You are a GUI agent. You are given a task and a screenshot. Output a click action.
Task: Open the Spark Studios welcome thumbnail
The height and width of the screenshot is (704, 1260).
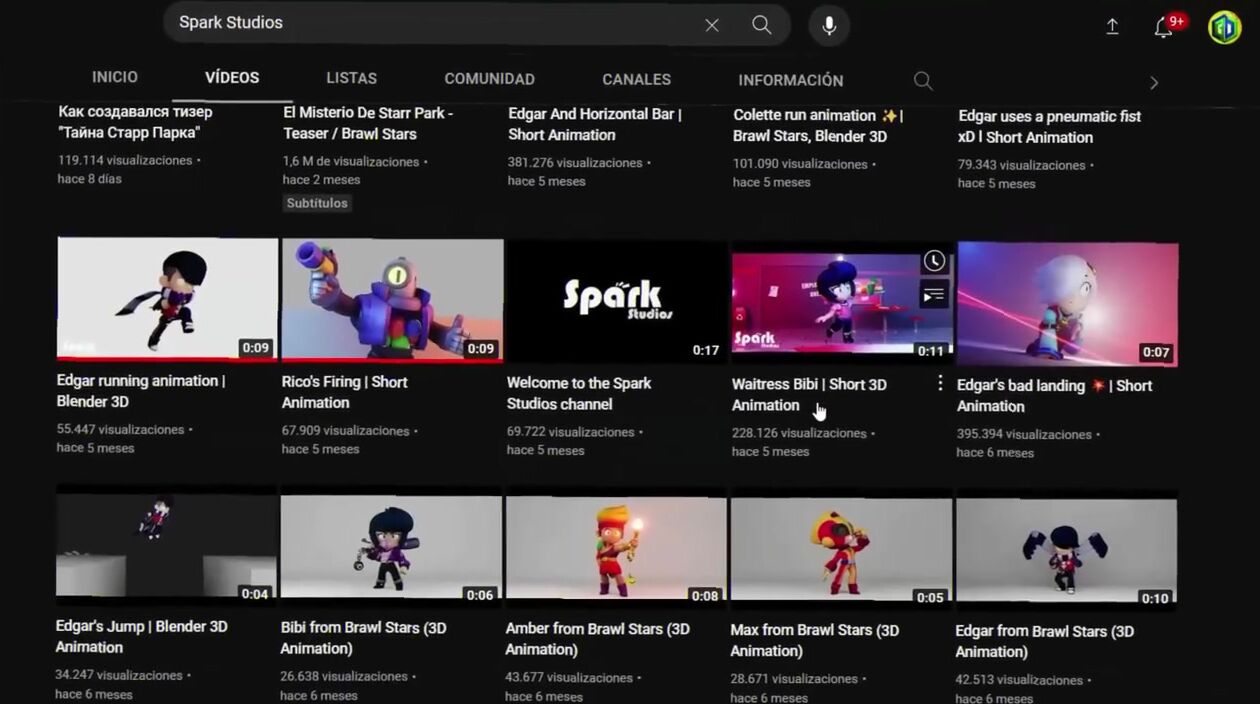point(617,301)
